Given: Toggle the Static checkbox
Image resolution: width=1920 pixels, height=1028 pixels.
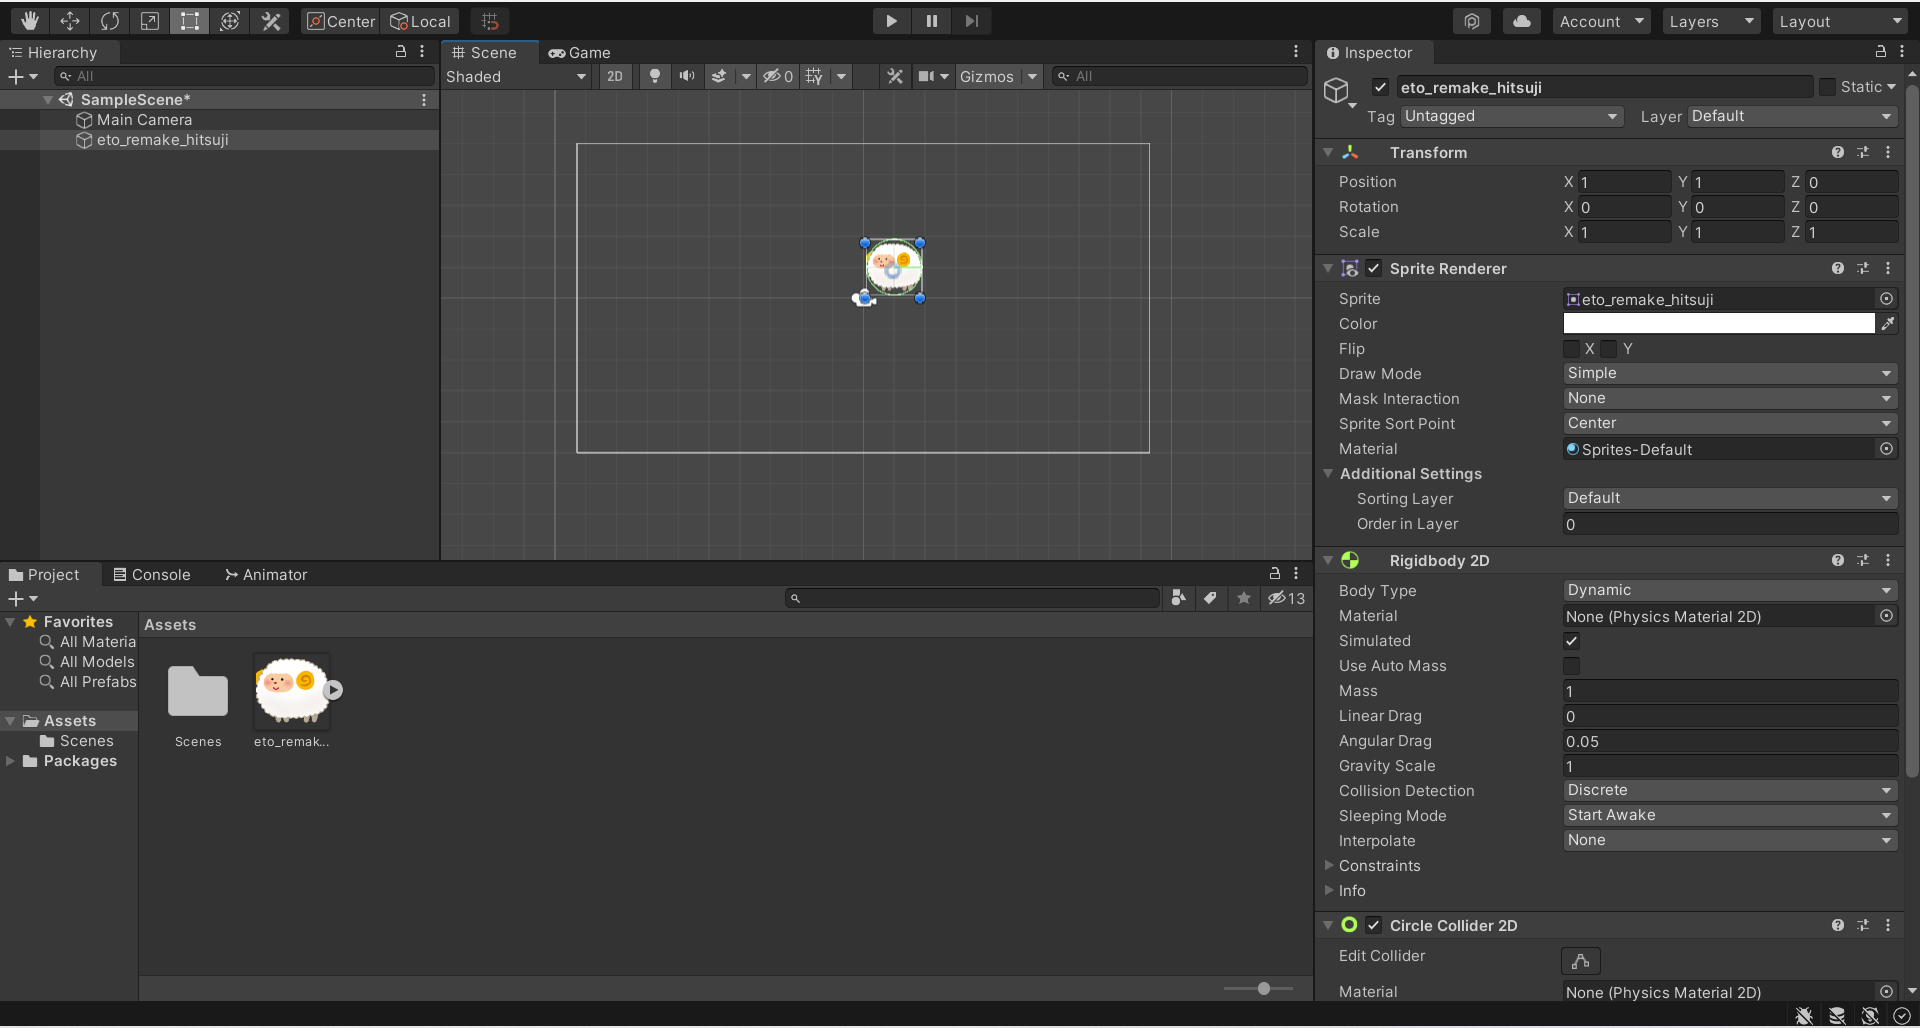Looking at the screenshot, I should tap(1827, 87).
